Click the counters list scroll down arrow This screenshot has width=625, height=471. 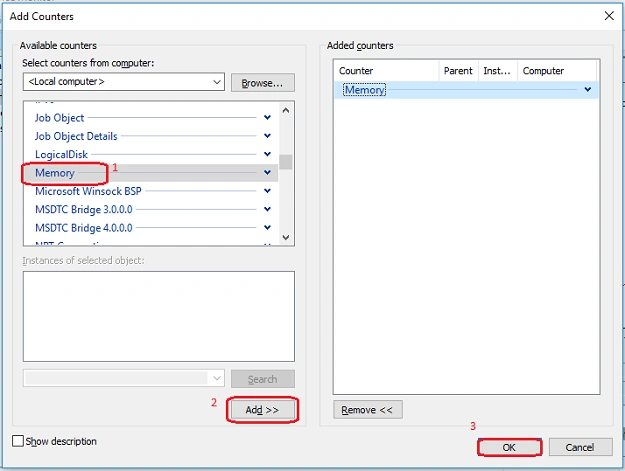point(286,237)
